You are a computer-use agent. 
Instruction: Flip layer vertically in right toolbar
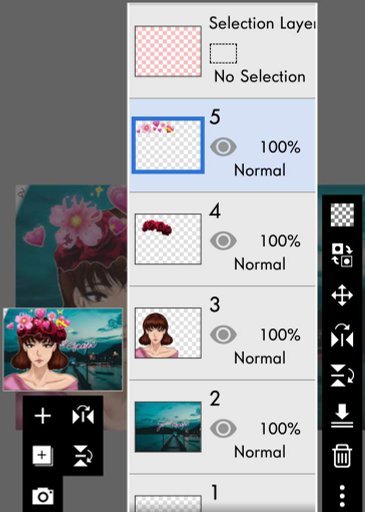(342, 376)
